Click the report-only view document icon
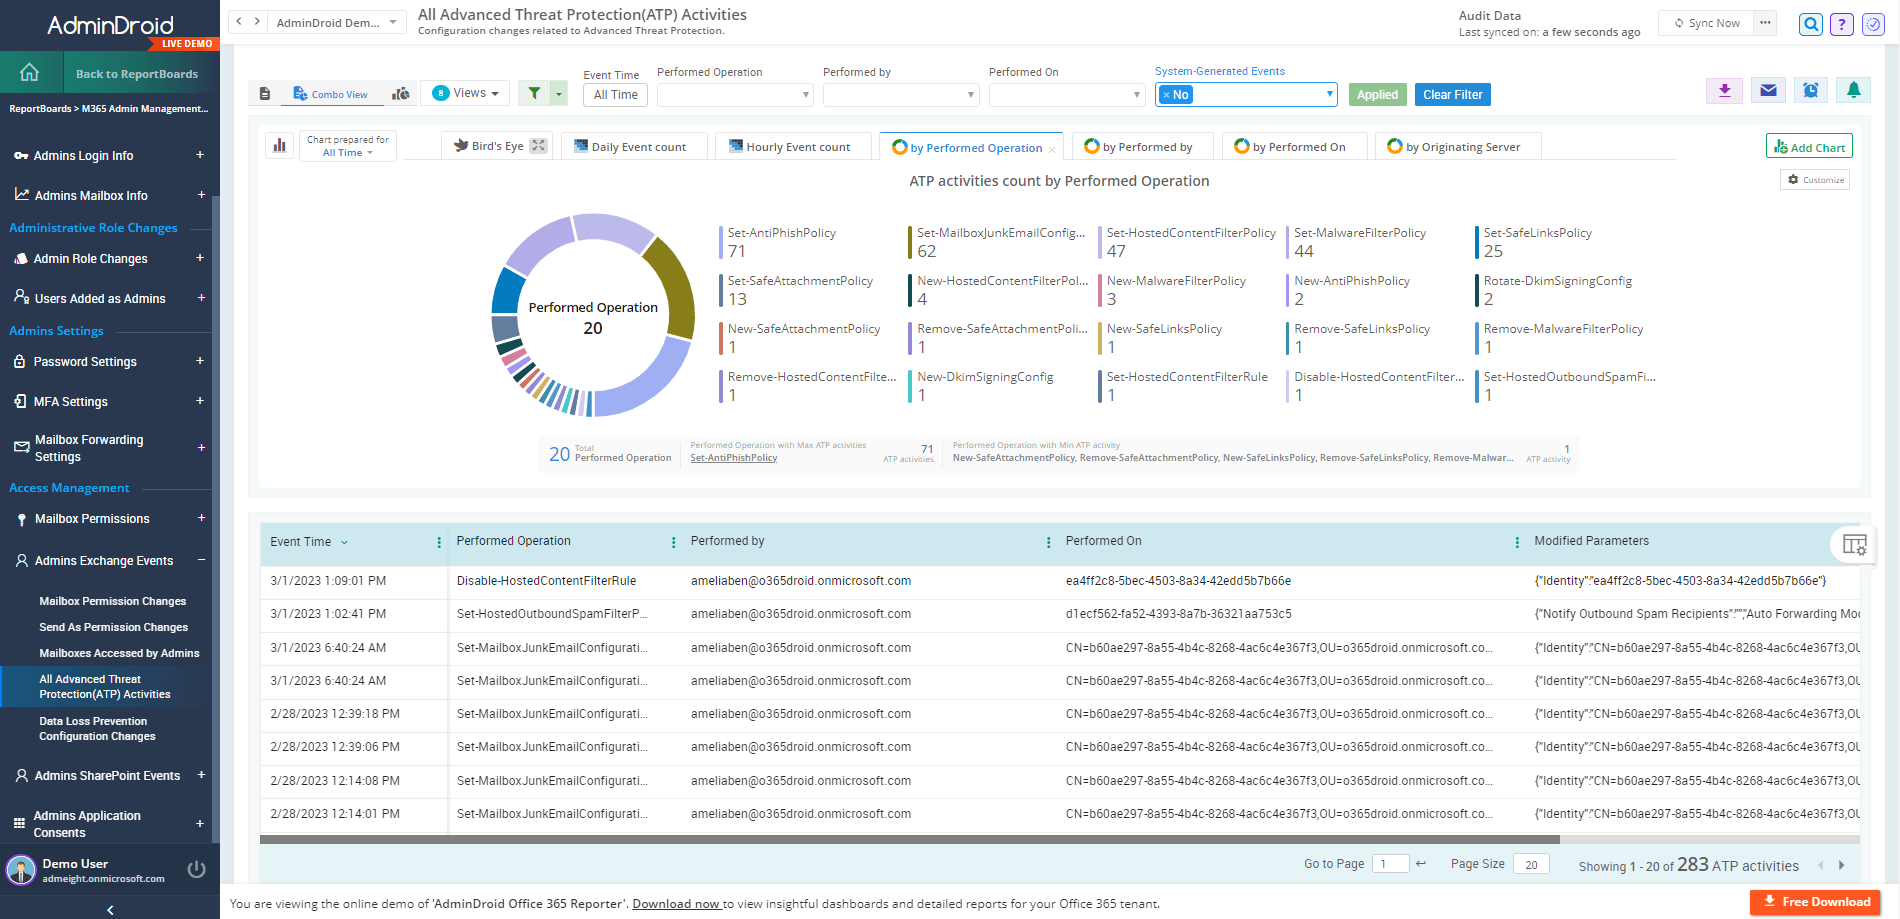This screenshot has height=919, width=1900. point(265,94)
